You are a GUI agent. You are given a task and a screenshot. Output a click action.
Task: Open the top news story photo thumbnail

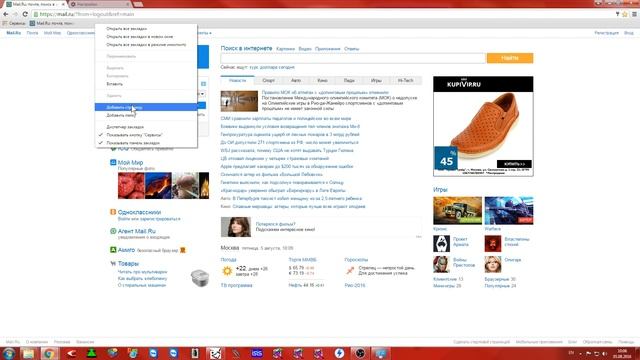(239, 101)
